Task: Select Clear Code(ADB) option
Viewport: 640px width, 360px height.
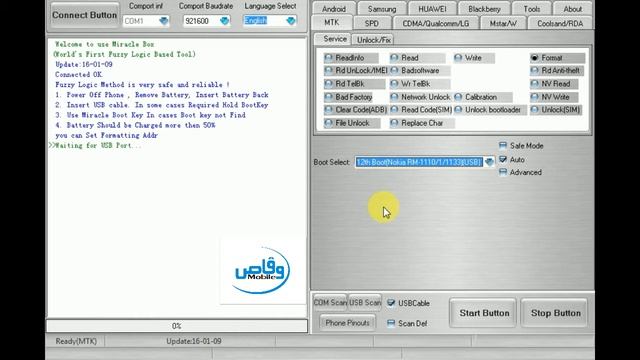Action: pos(356,110)
